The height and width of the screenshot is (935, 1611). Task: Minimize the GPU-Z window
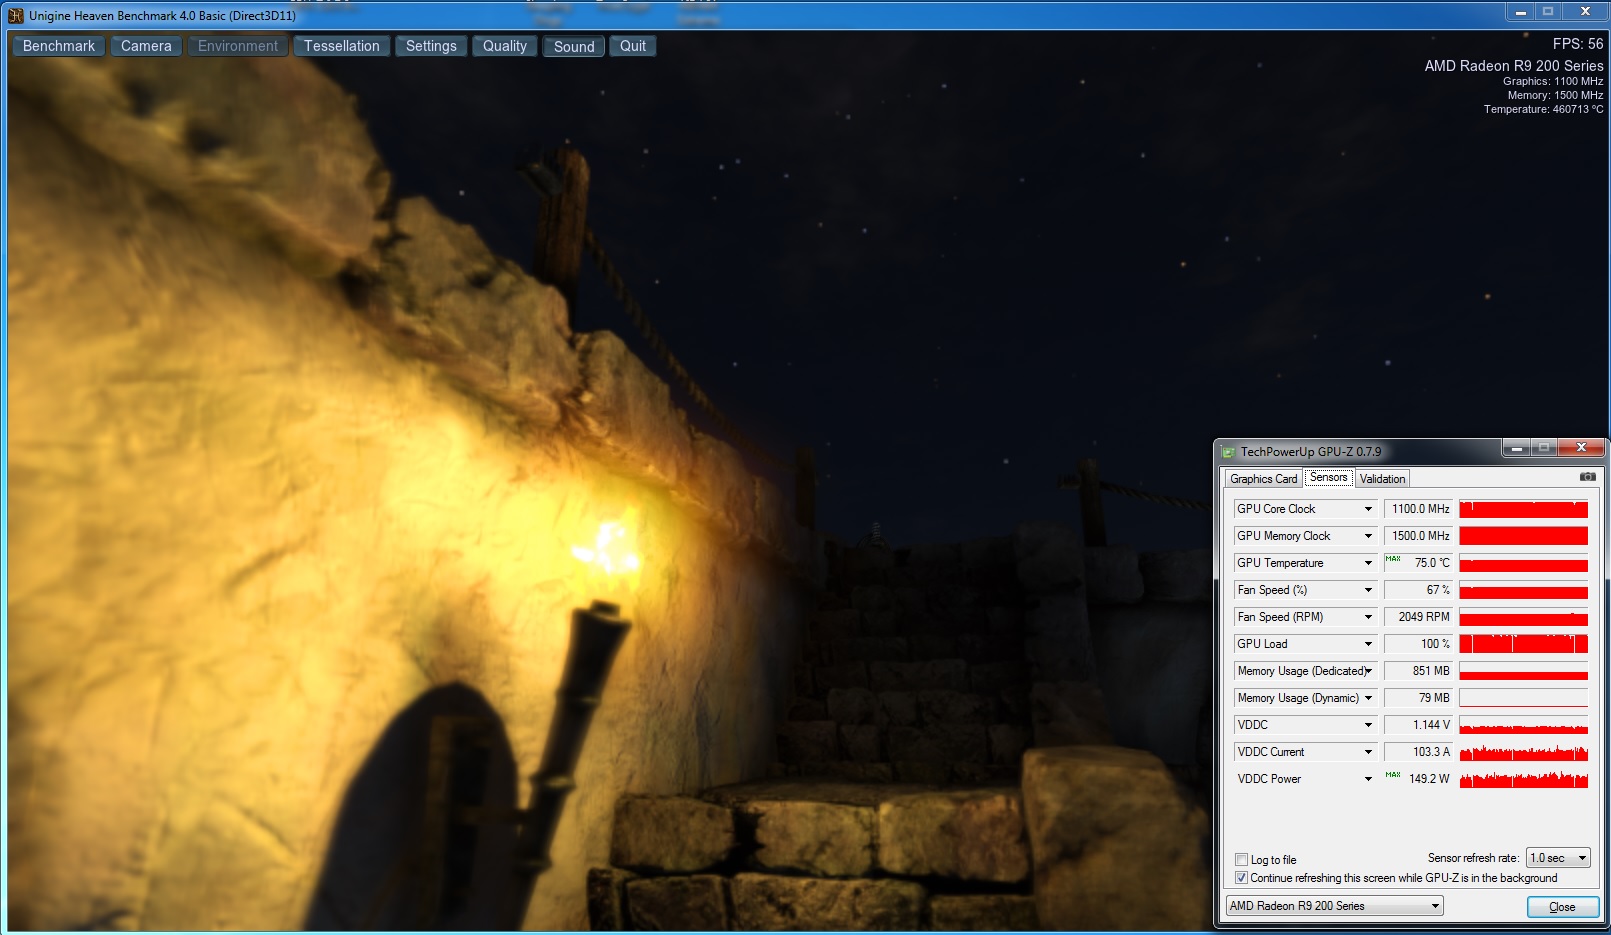tap(1516, 448)
